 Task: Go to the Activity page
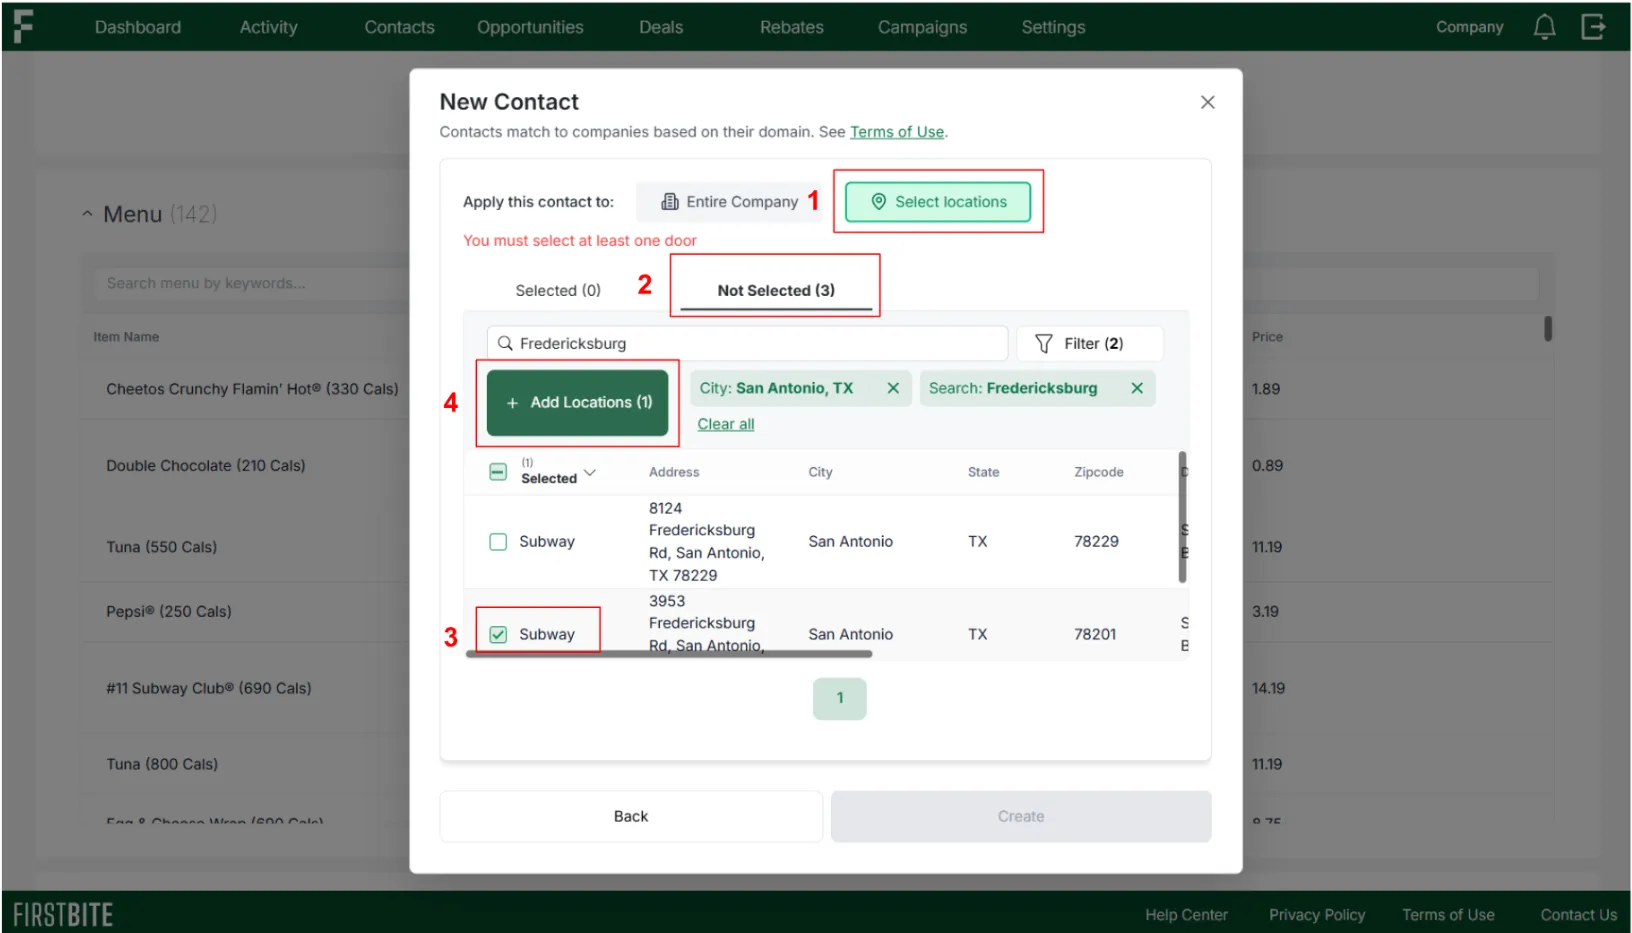(x=268, y=27)
